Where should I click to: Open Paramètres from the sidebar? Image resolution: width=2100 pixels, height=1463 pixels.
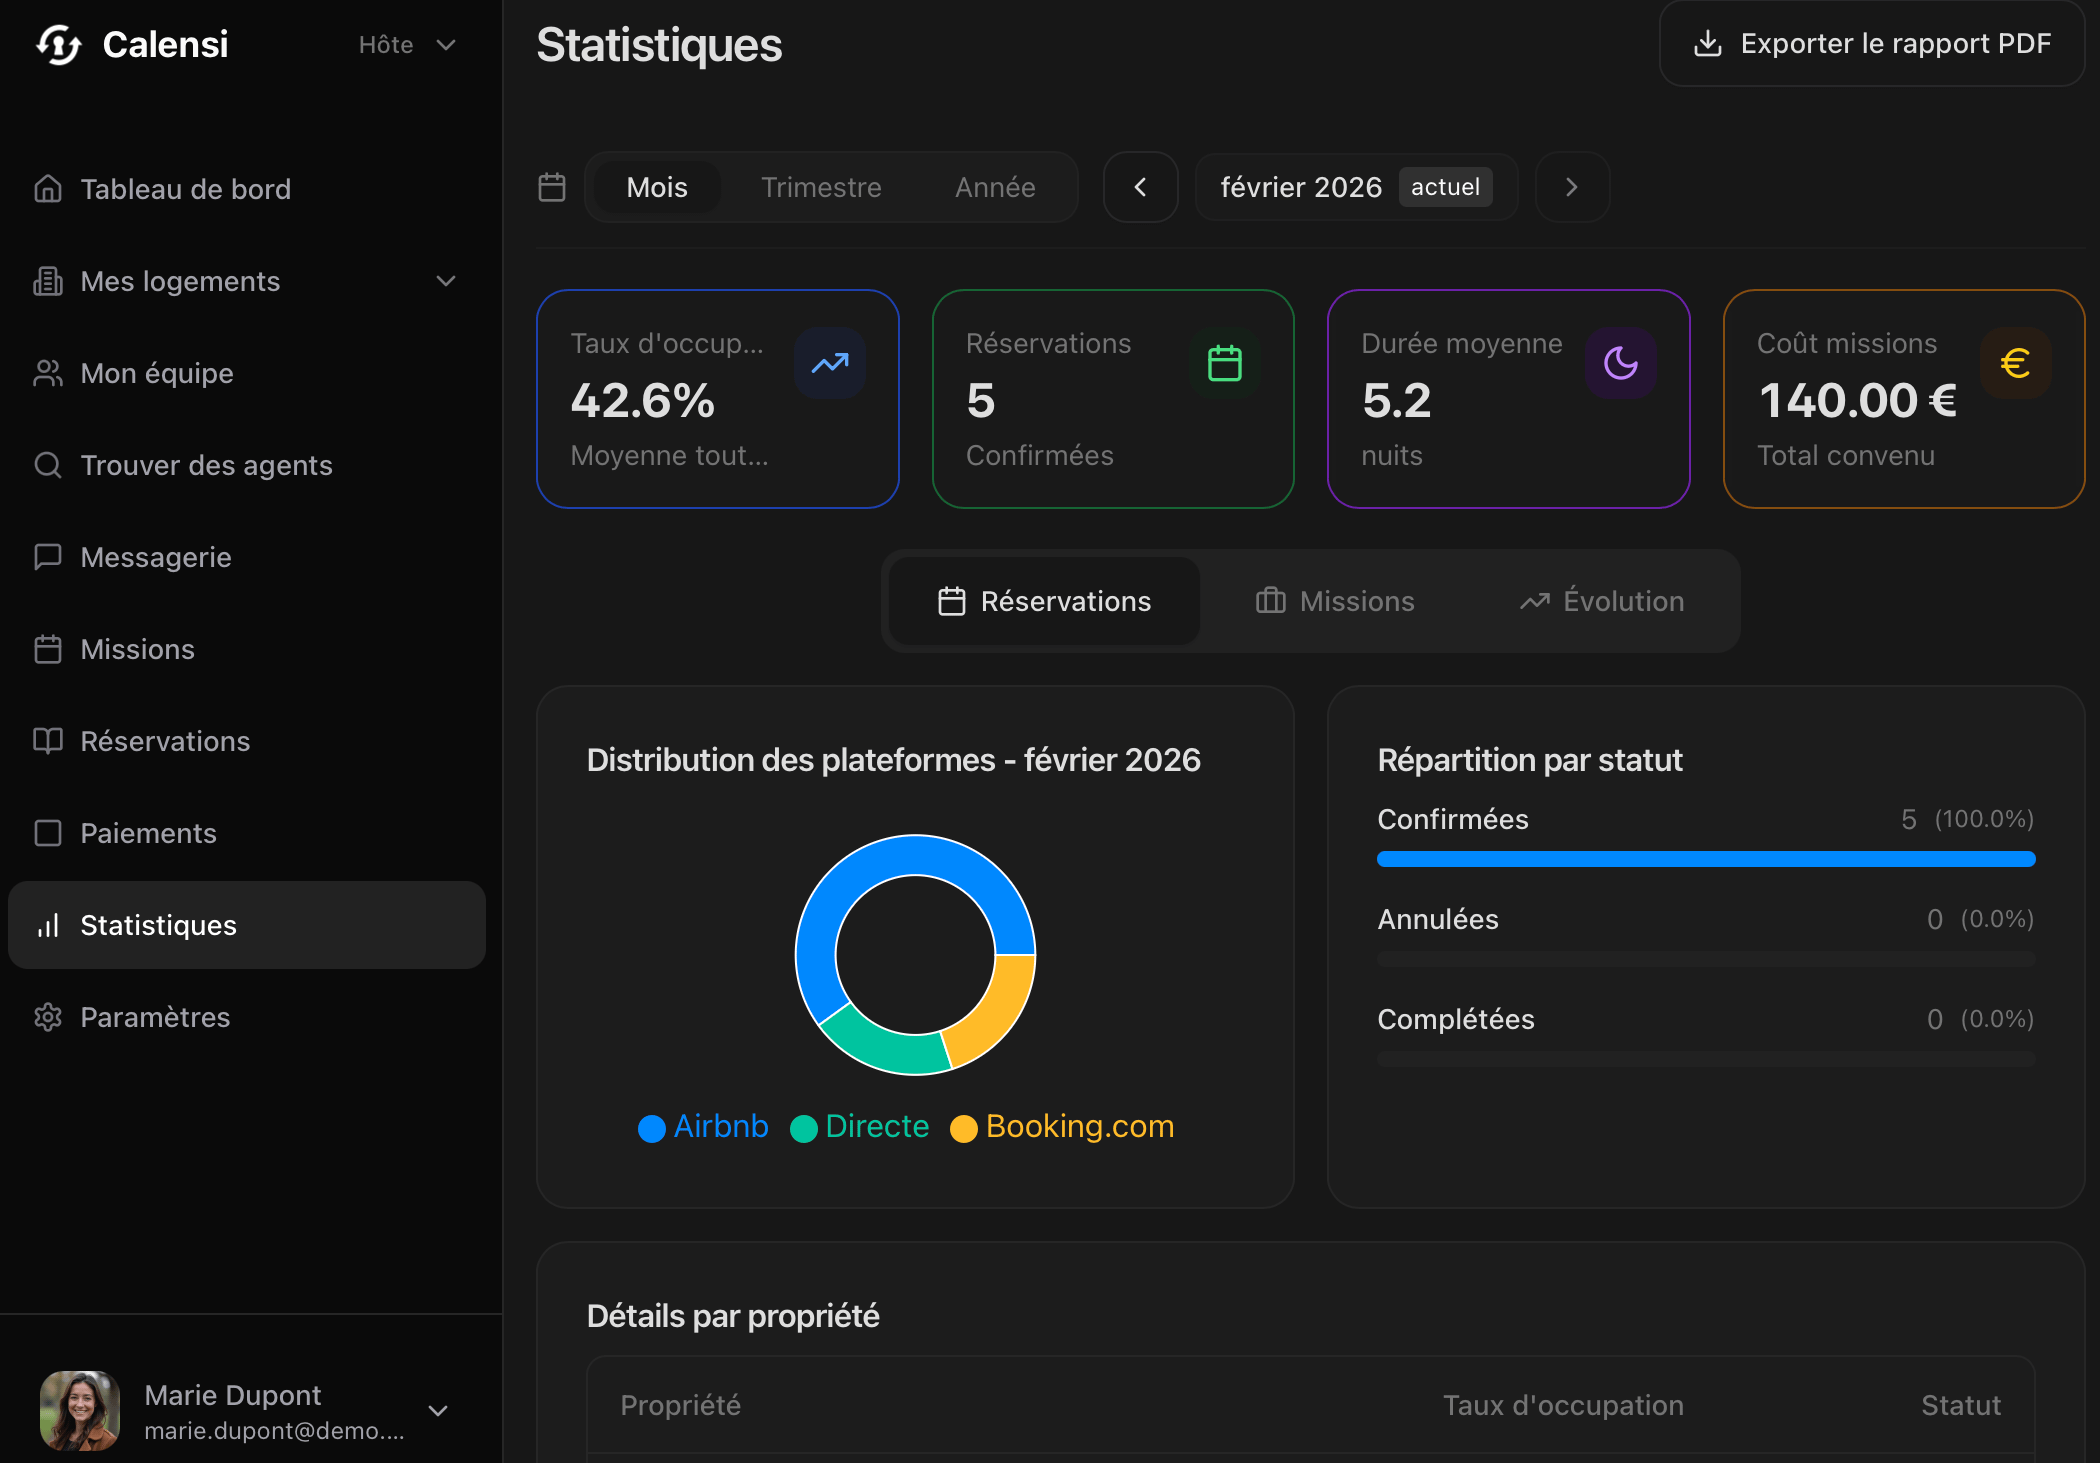pos(155,1017)
